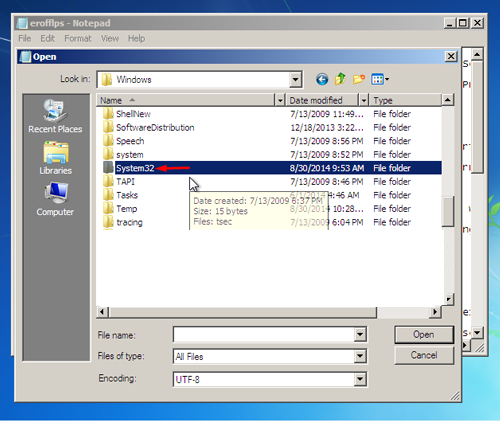Open Libraries in the sidebar
This screenshot has width=500, height=421.
coord(56,158)
